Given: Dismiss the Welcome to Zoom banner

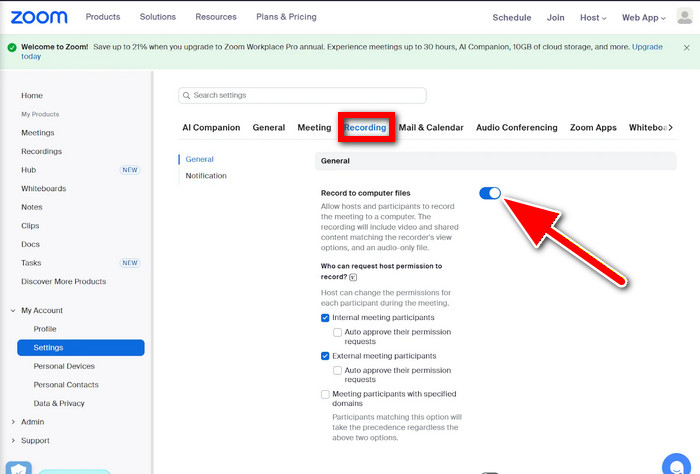Looking at the screenshot, I should (x=686, y=47).
